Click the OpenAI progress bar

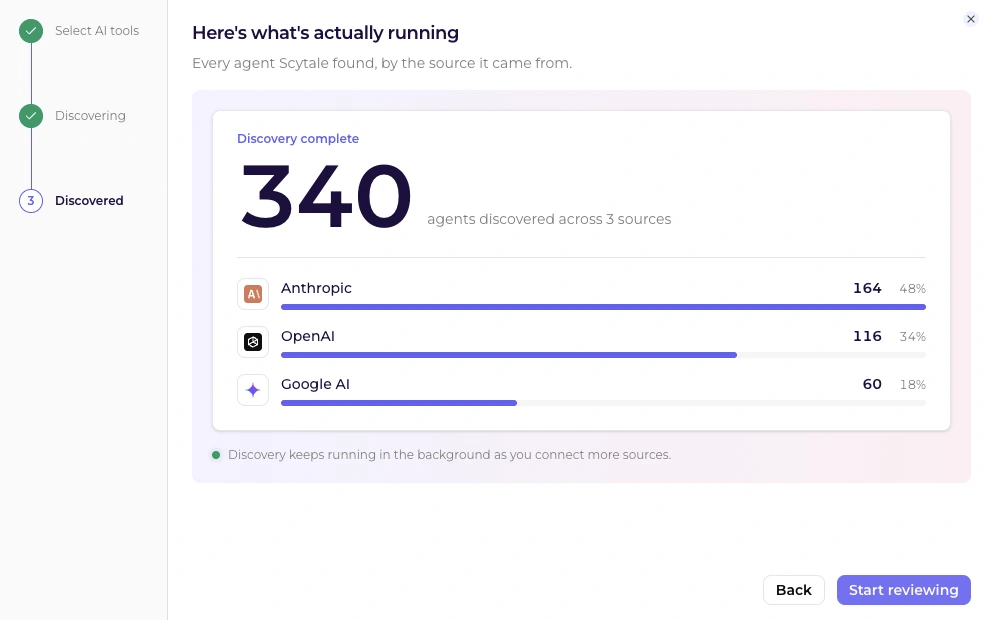coord(604,355)
